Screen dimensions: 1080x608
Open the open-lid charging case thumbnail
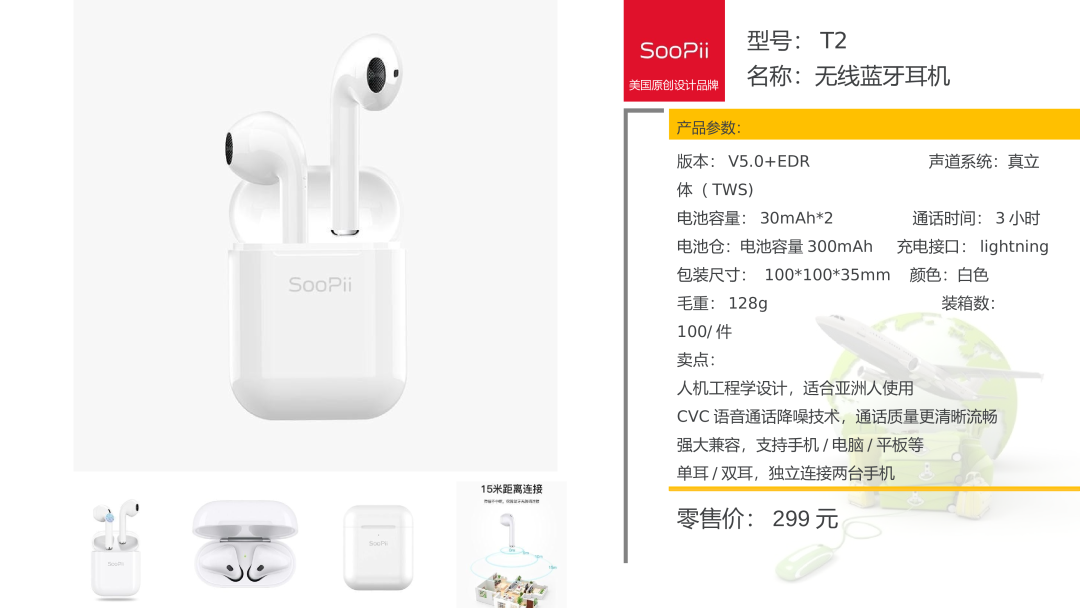[245, 544]
